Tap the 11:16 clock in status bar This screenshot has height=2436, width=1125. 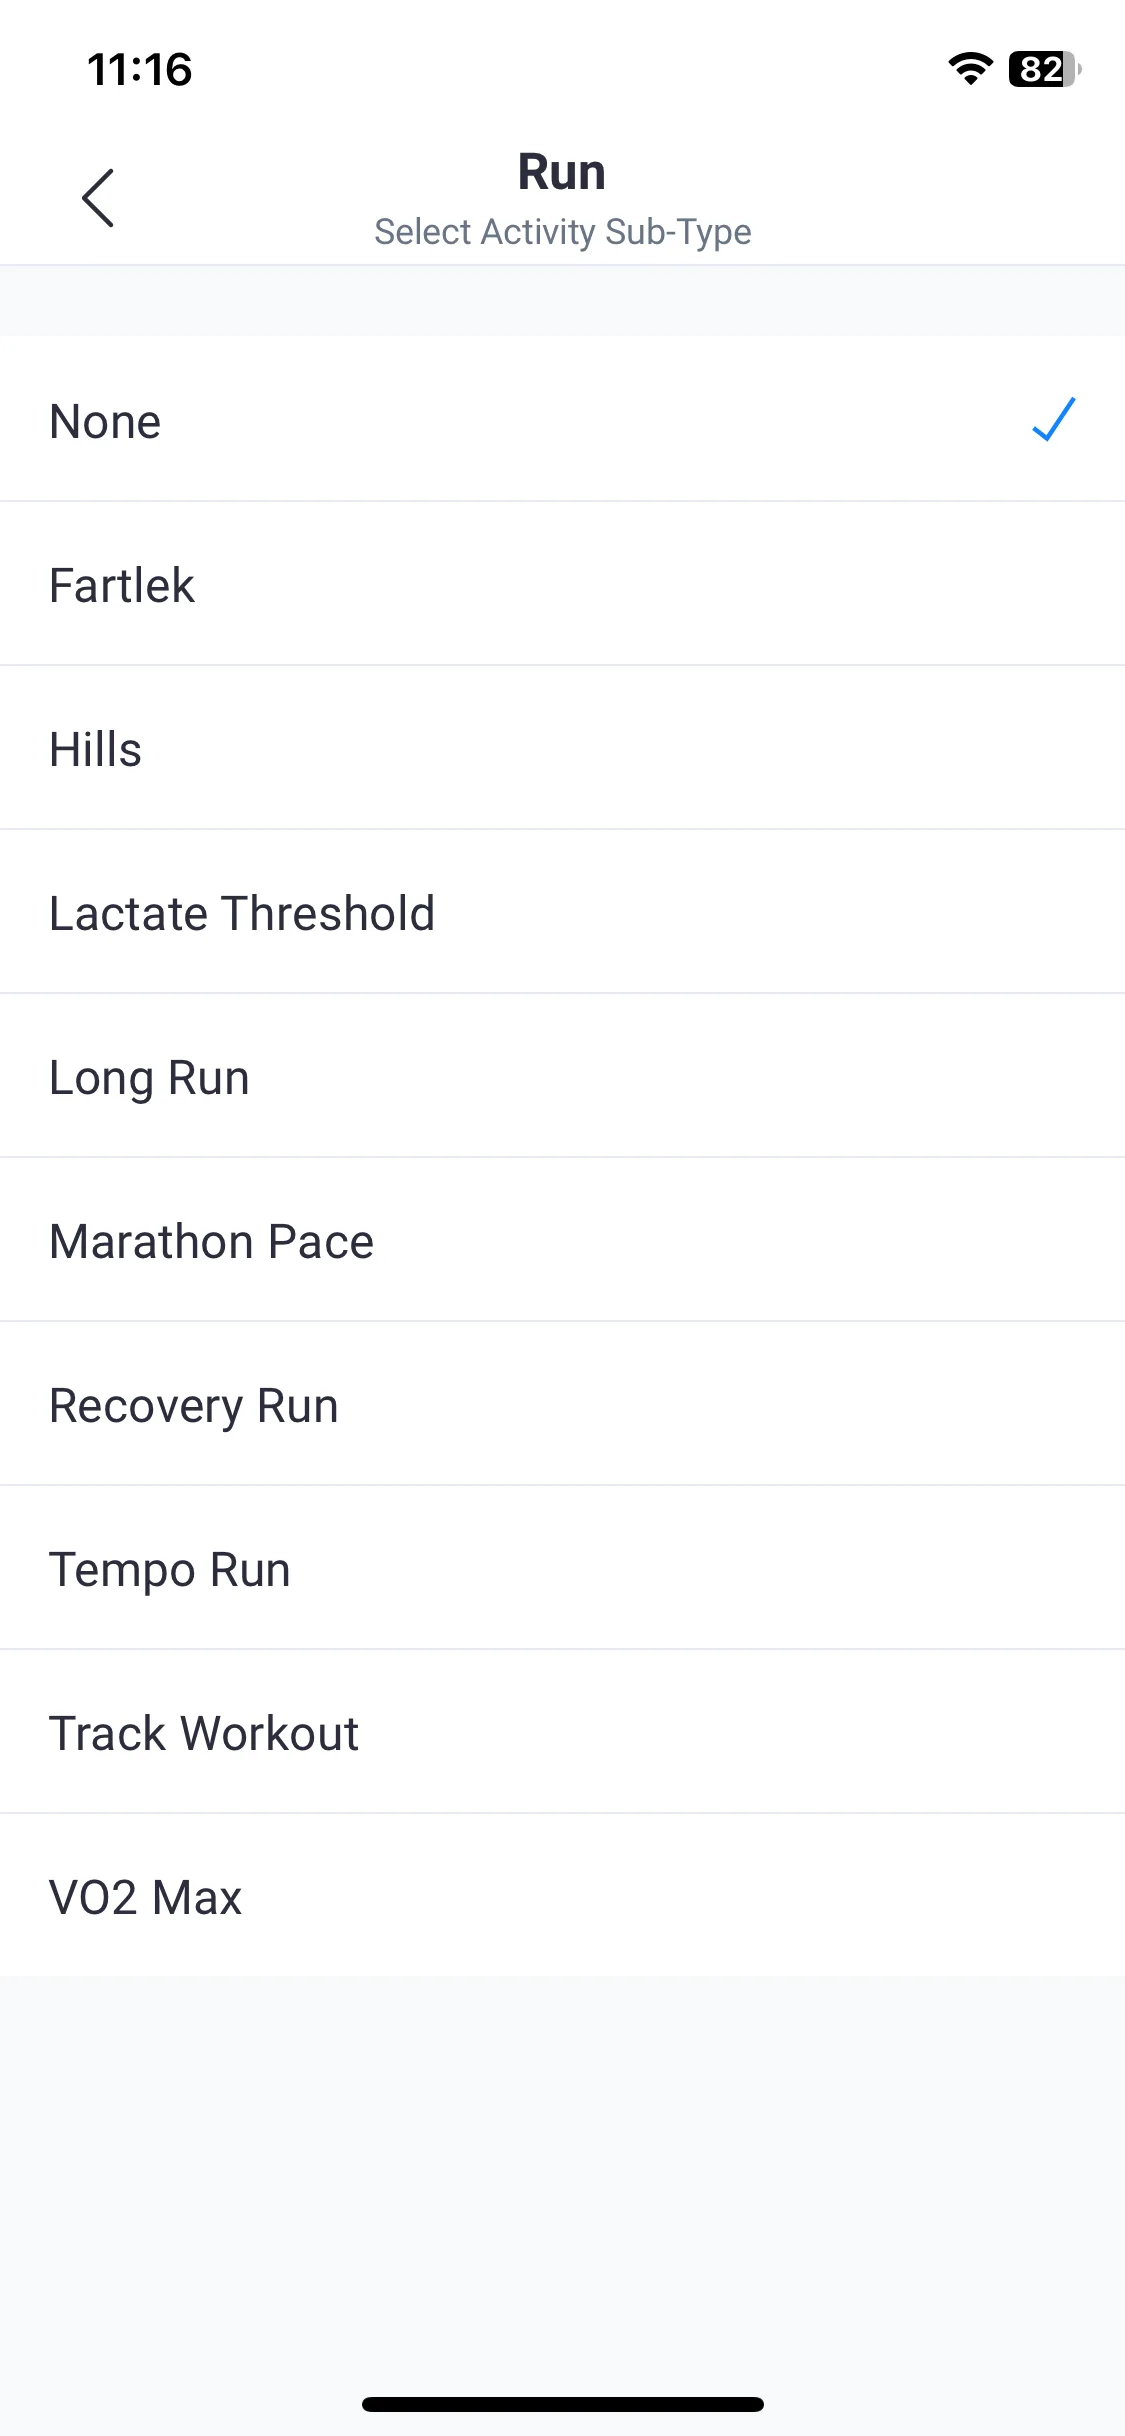tap(140, 70)
